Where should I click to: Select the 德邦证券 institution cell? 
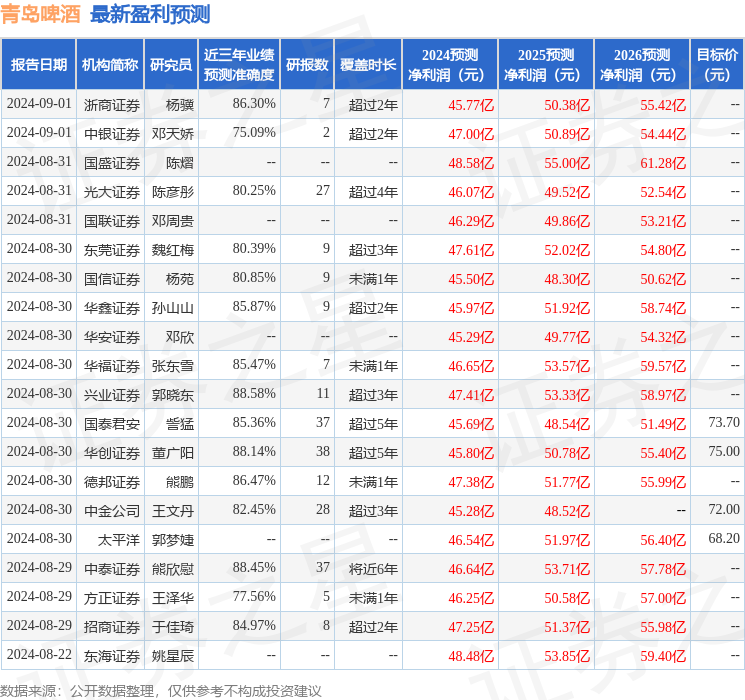pos(112,482)
